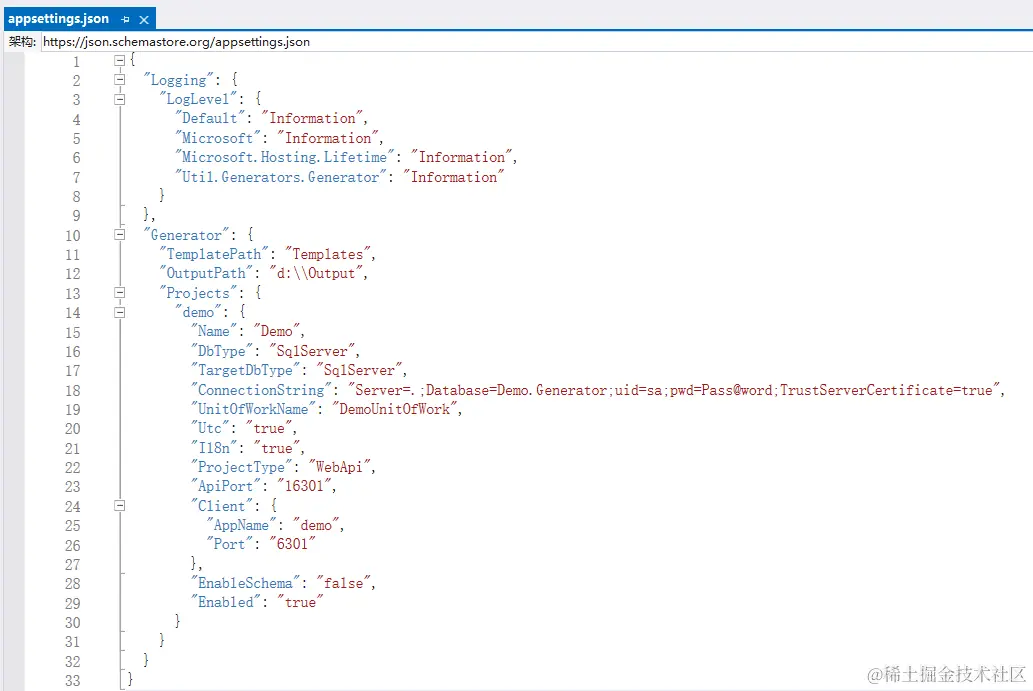This screenshot has width=1033, height=691.
Task: Click the "Name" key on line 15
Action: pyautogui.click(x=213, y=331)
